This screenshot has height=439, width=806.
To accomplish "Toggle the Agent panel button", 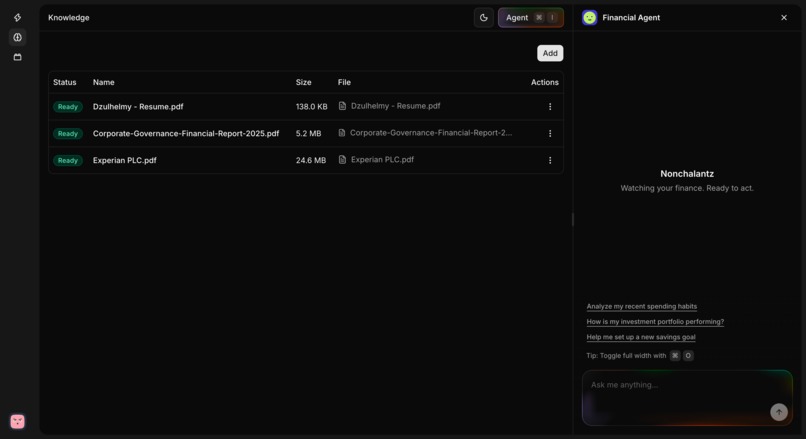I will [530, 17].
